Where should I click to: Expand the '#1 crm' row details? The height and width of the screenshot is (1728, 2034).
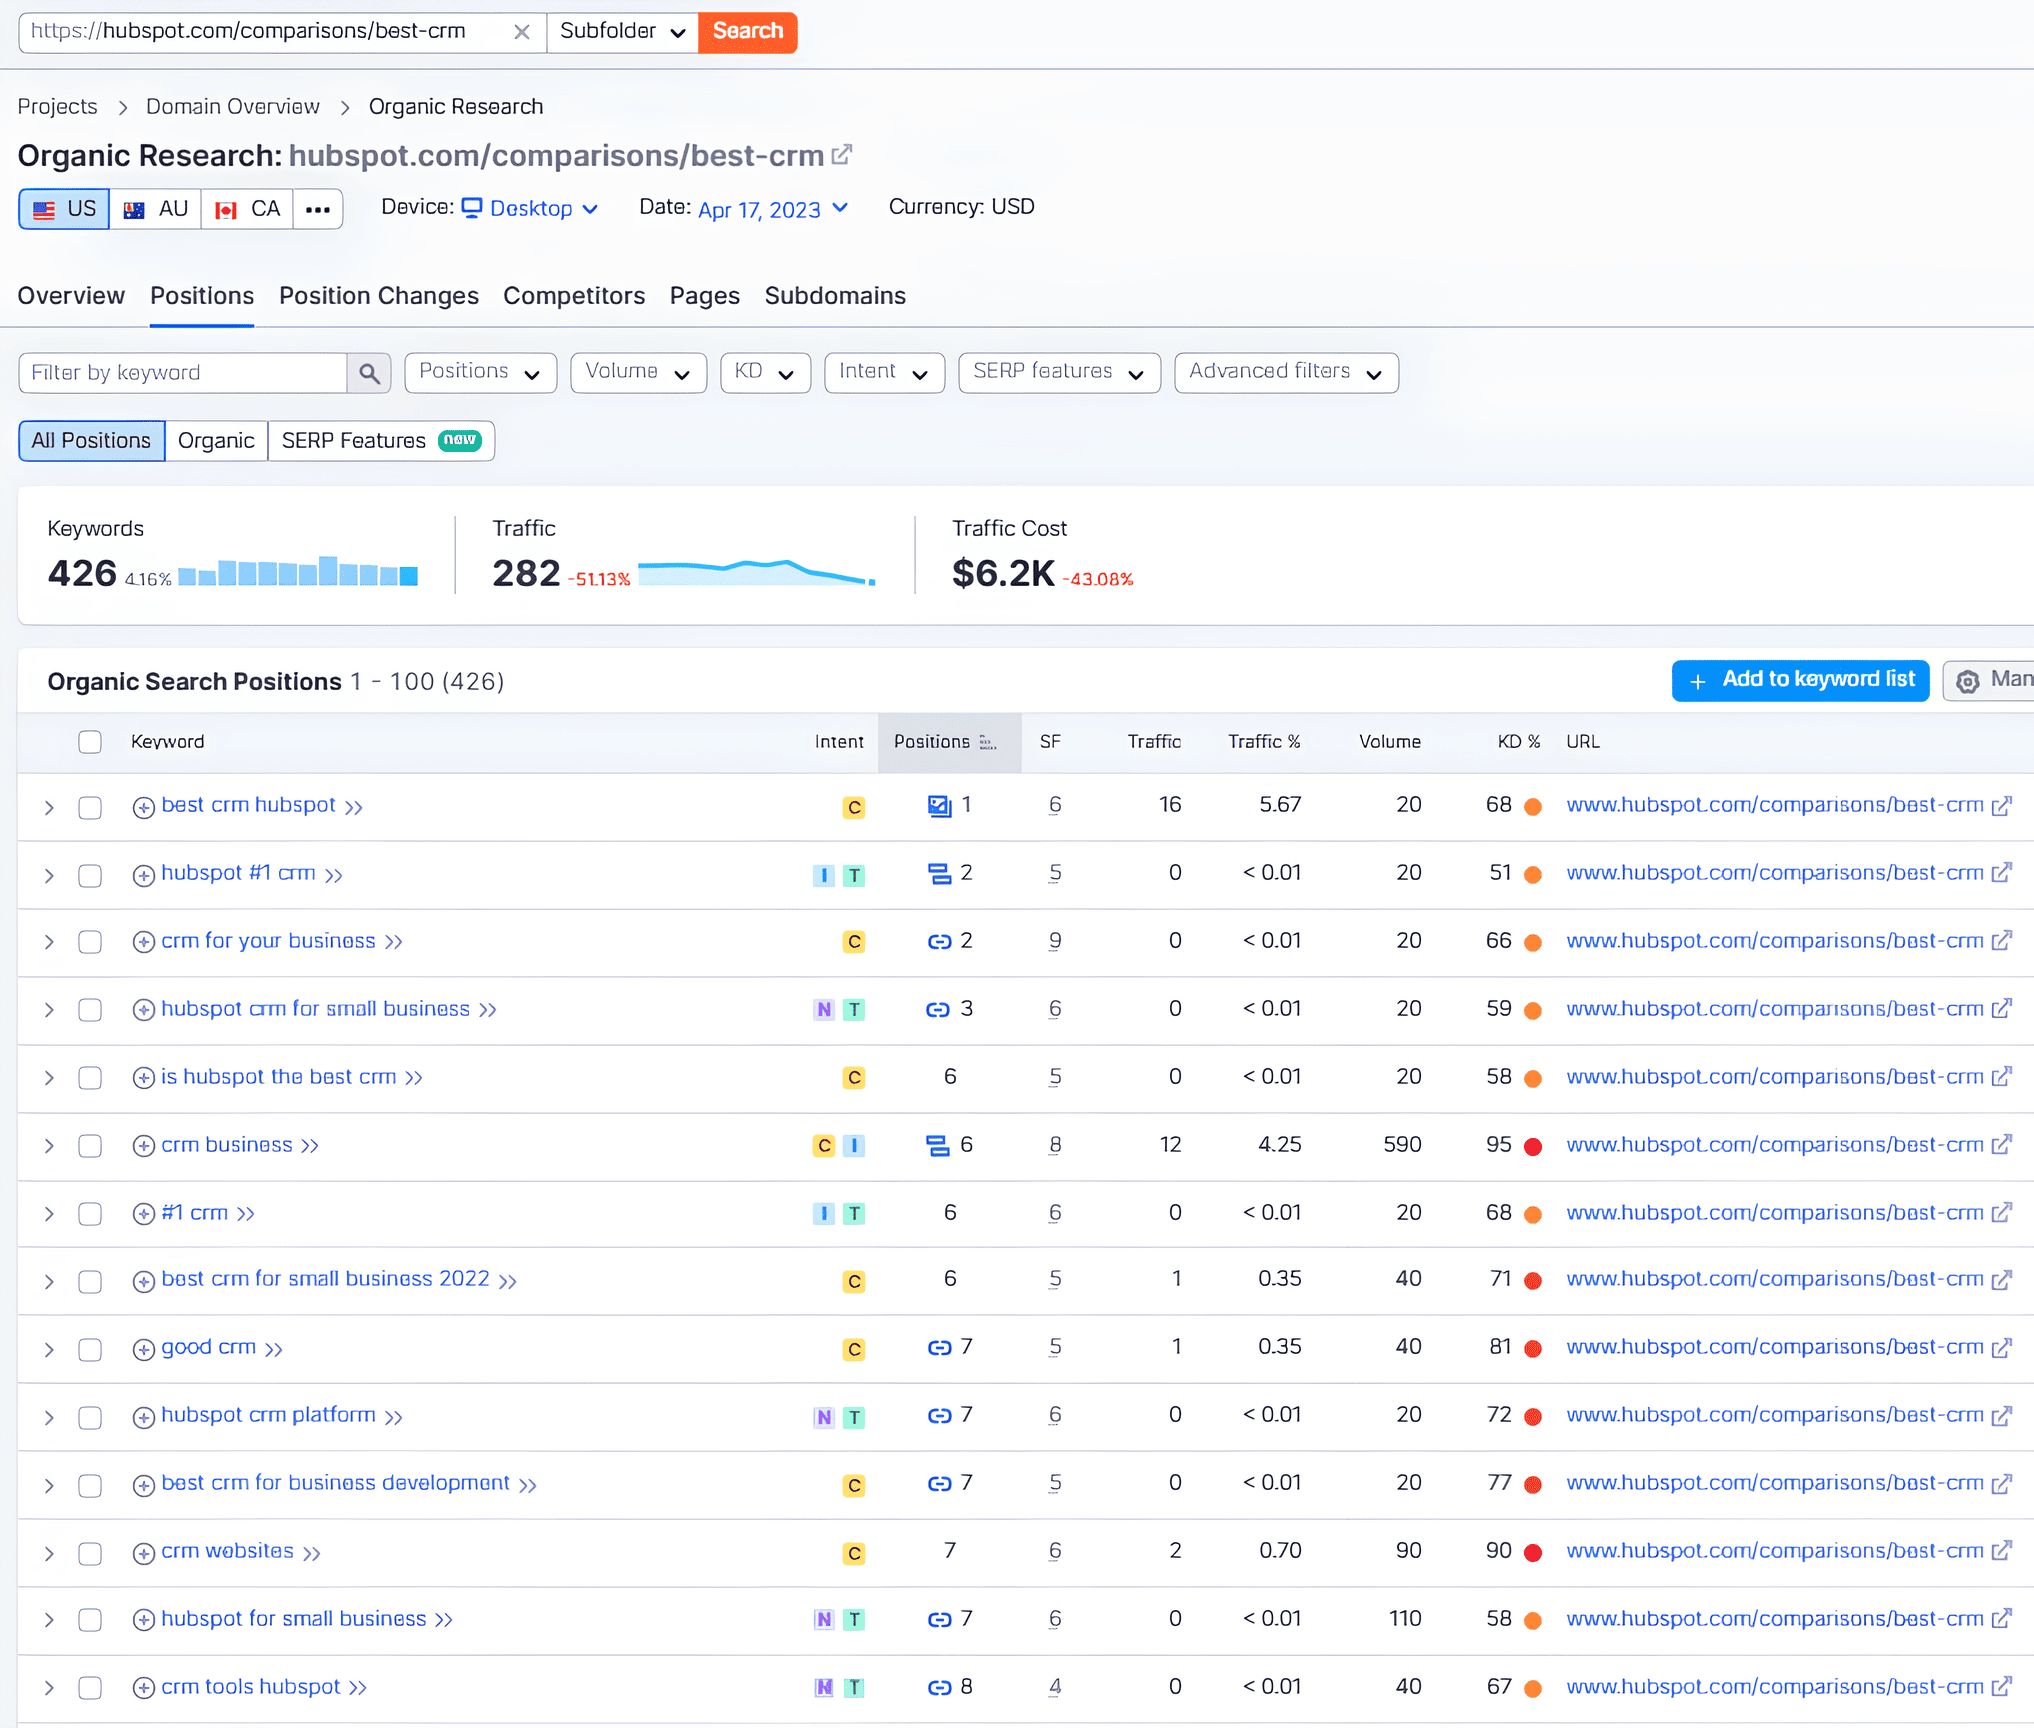[x=48, y=1214]
